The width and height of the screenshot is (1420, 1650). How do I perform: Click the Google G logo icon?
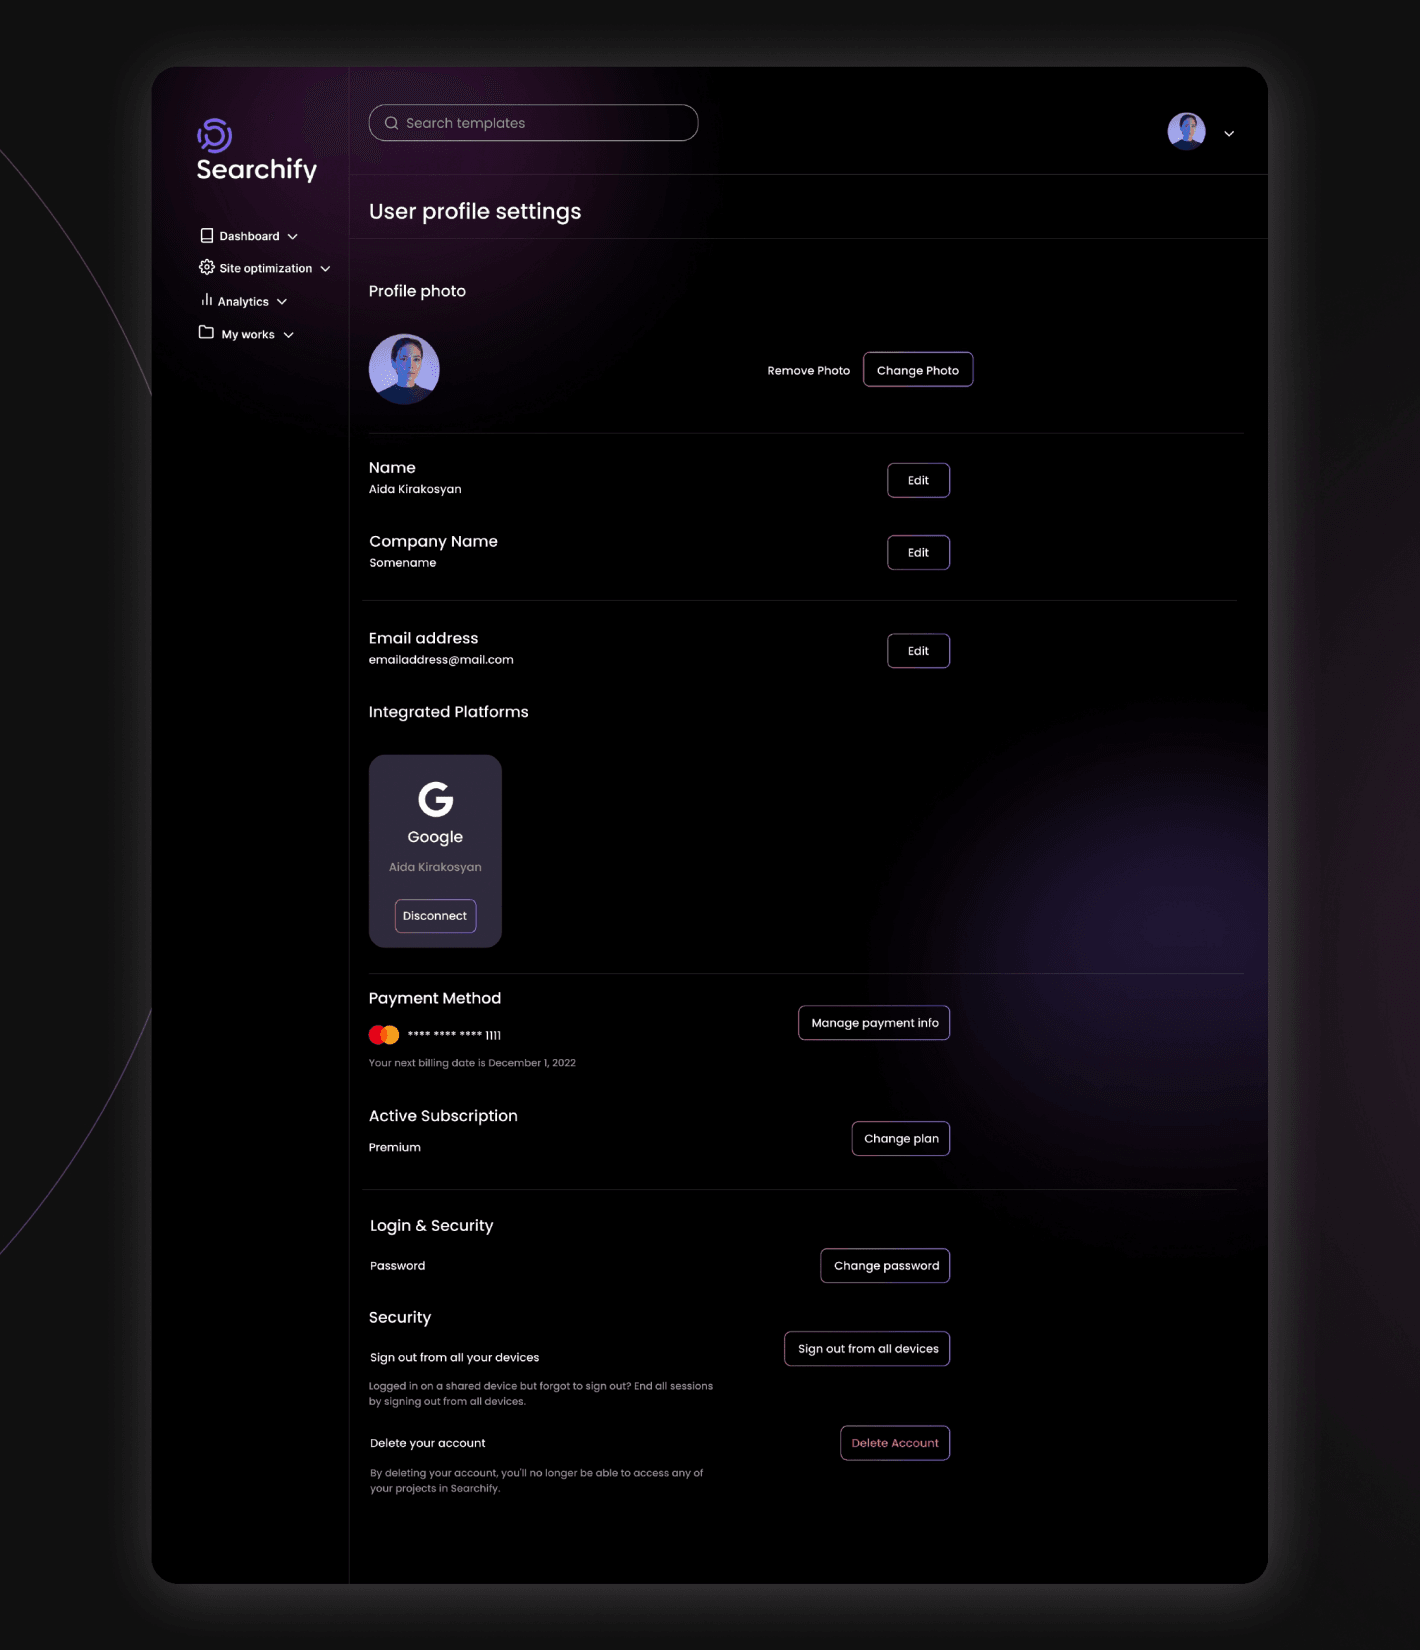coord(435,799)
